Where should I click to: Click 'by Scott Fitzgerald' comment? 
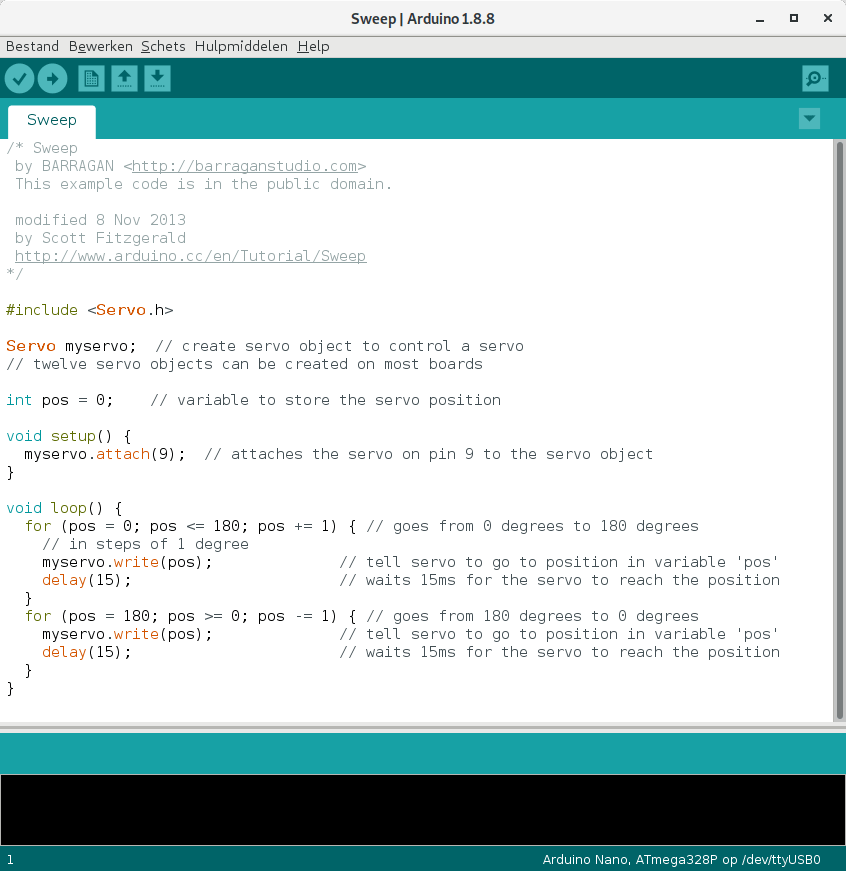point(101,238)
